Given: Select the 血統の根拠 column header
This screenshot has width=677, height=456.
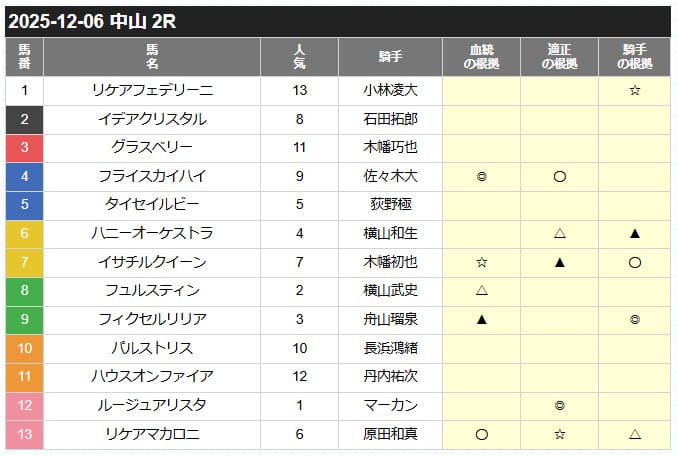Looking at the screenshot, I should [482, 57].
